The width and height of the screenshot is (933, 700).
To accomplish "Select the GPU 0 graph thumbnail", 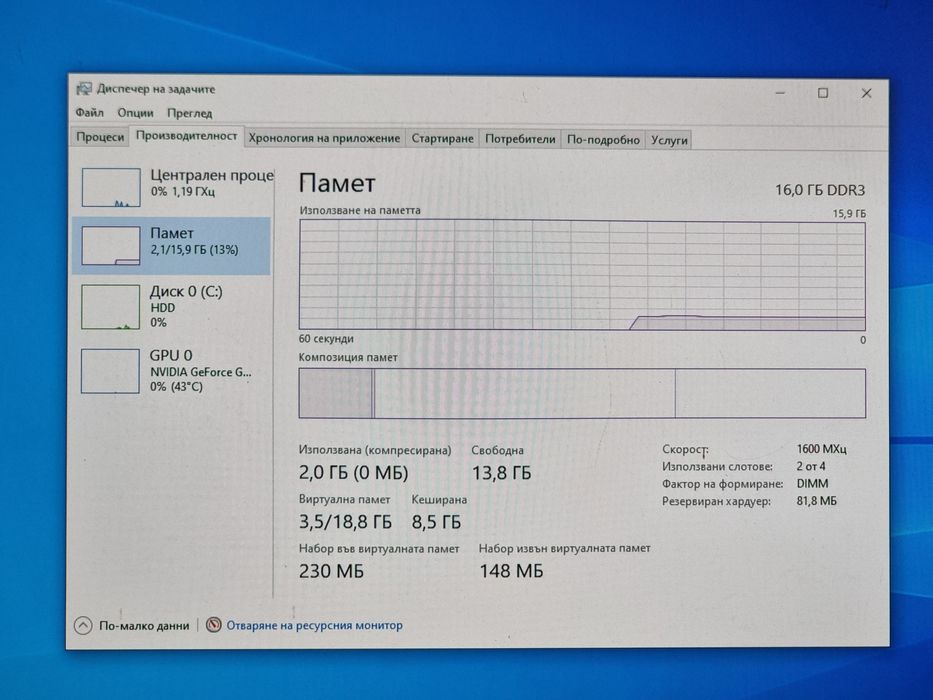I will 110,371.
